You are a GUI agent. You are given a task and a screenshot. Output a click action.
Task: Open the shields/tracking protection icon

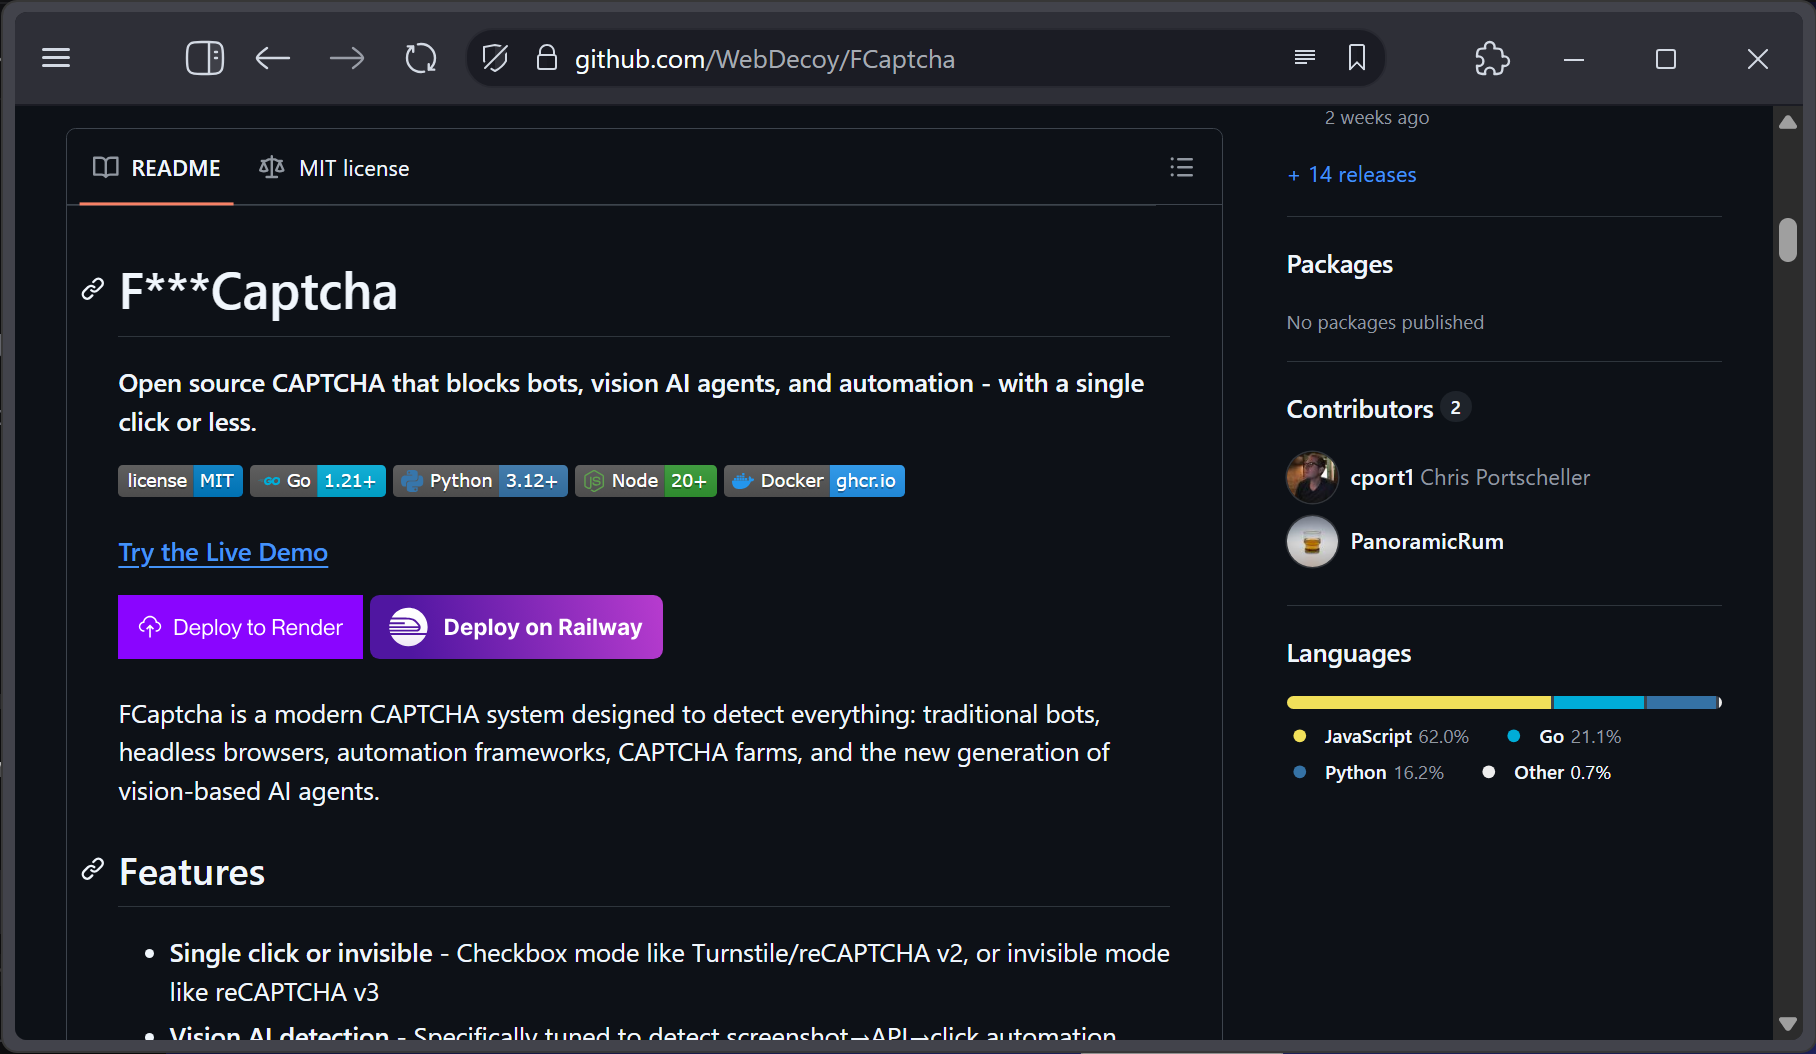495,58
